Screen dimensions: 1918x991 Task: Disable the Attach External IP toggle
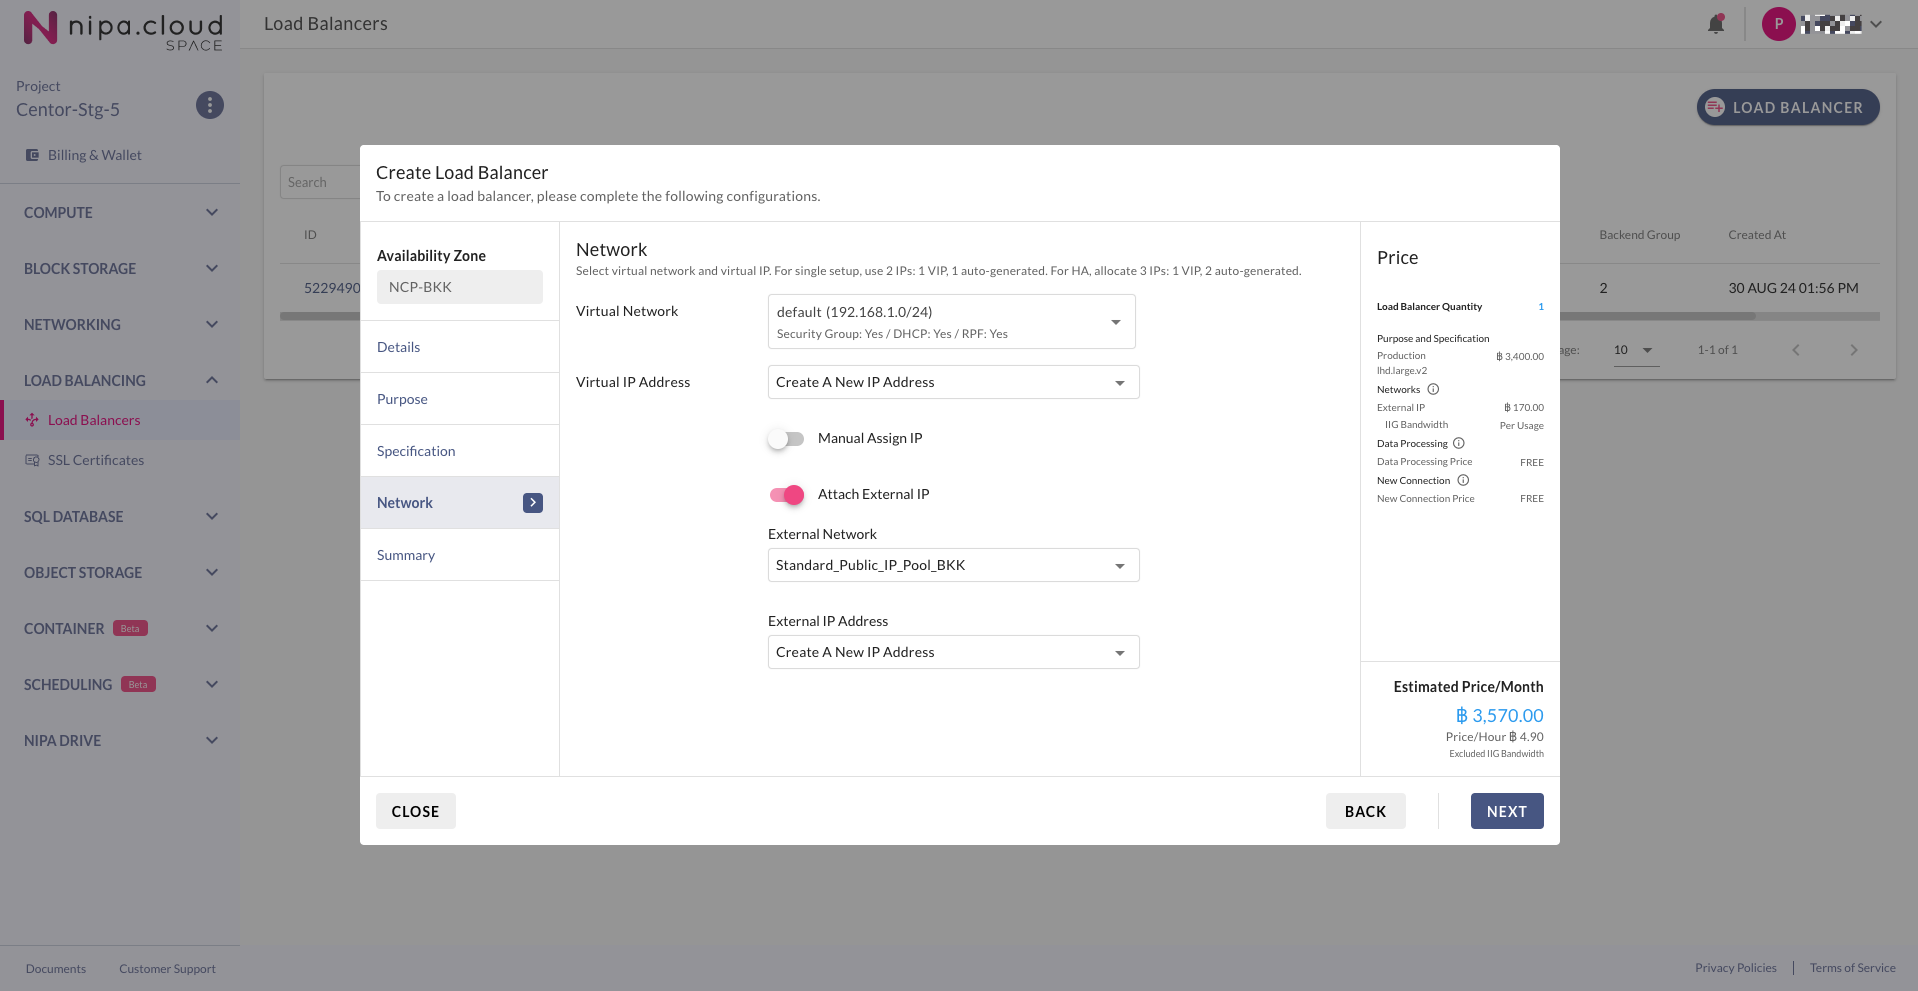tap(786, 494)
